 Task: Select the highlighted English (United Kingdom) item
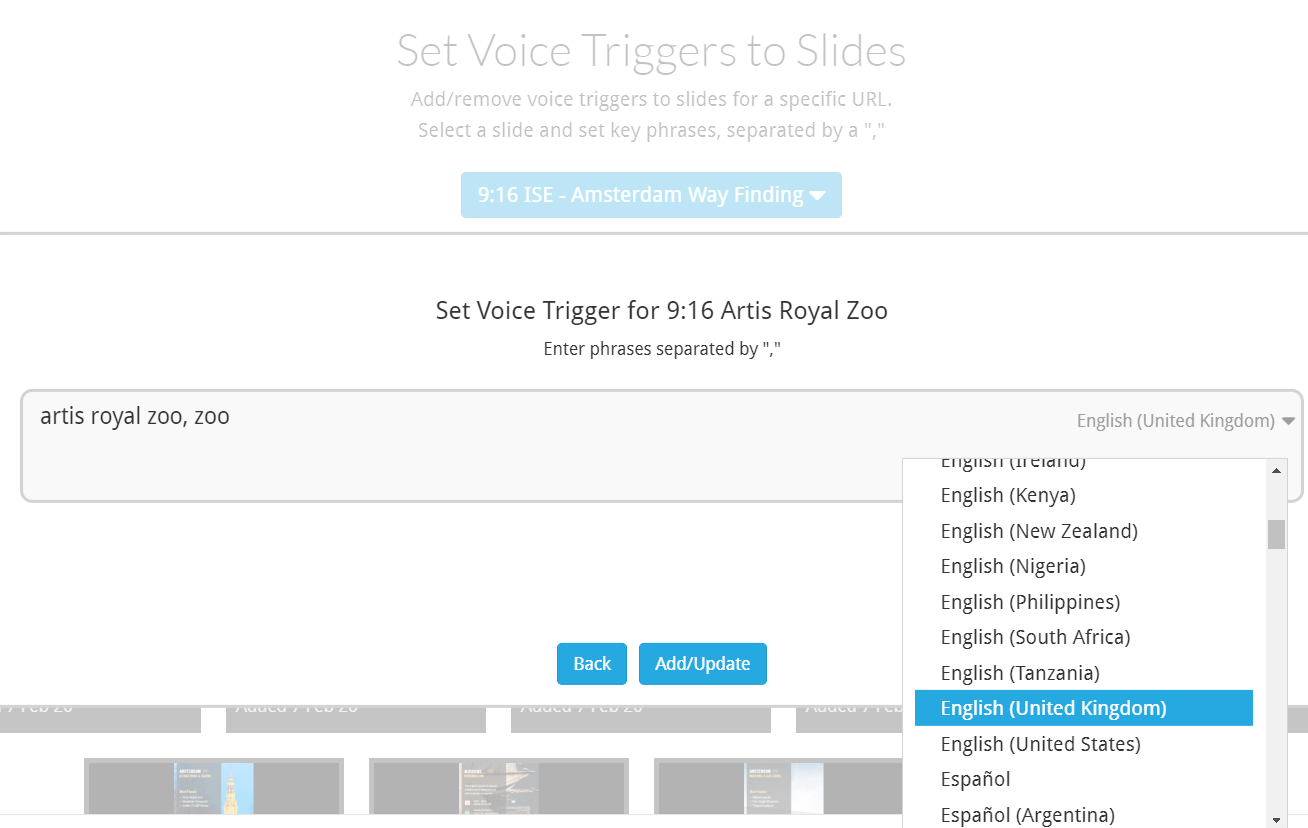pyautogui.click(x=1054, y=708)
